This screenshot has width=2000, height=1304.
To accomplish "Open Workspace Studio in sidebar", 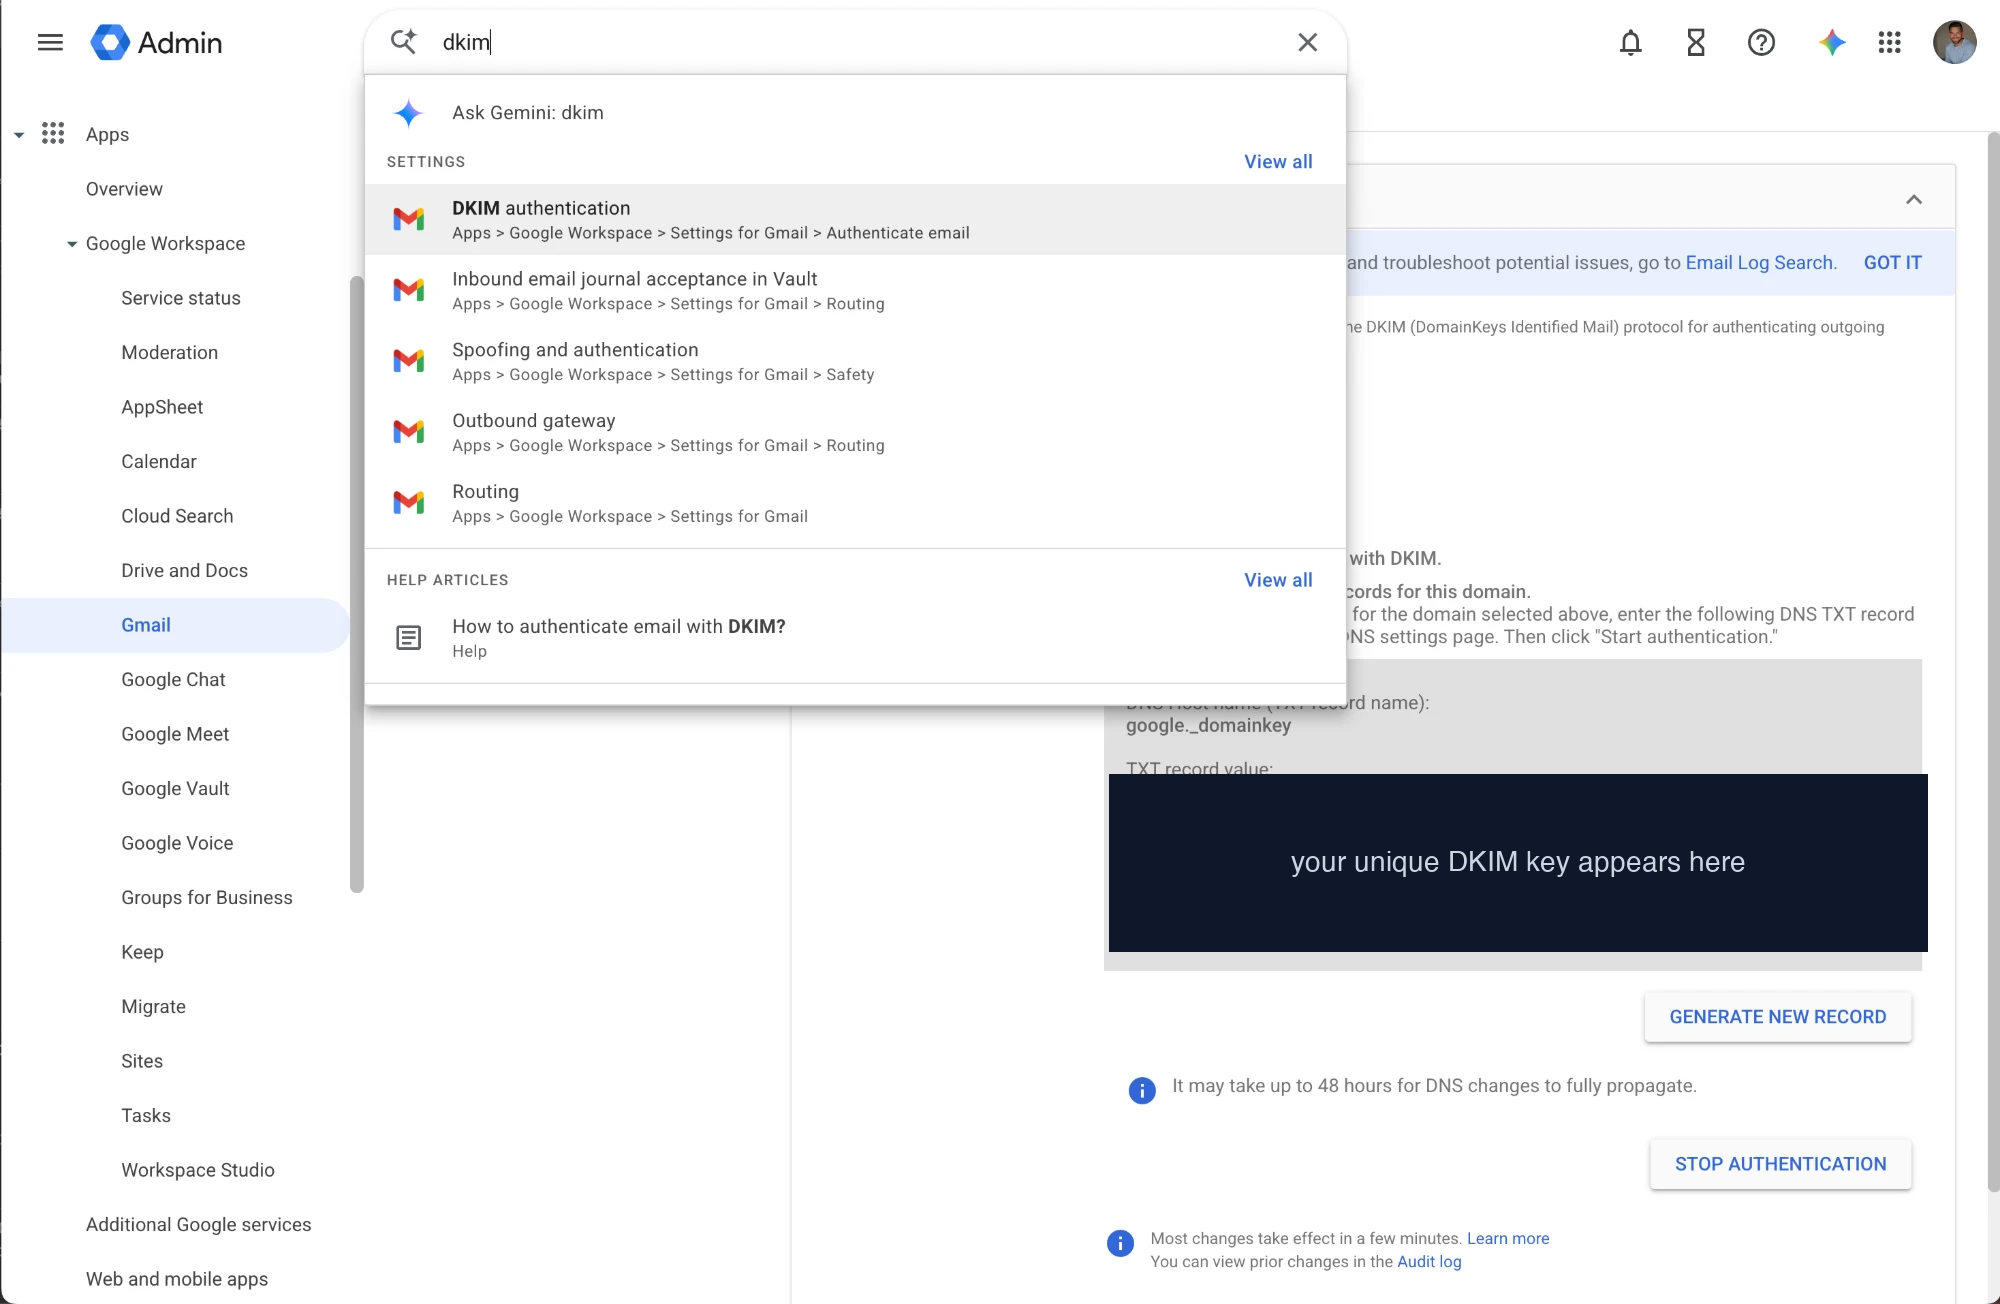I will (x=198, y=1170).
